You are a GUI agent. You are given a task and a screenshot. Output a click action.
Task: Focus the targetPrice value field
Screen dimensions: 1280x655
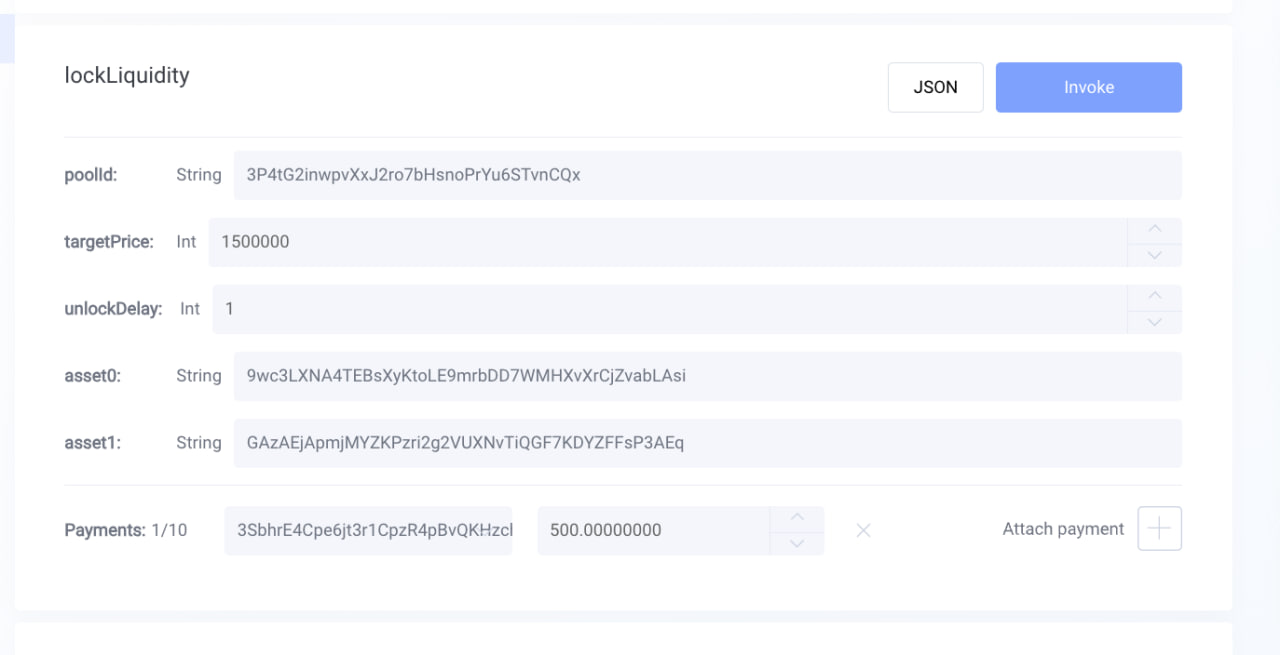(668, 242)
